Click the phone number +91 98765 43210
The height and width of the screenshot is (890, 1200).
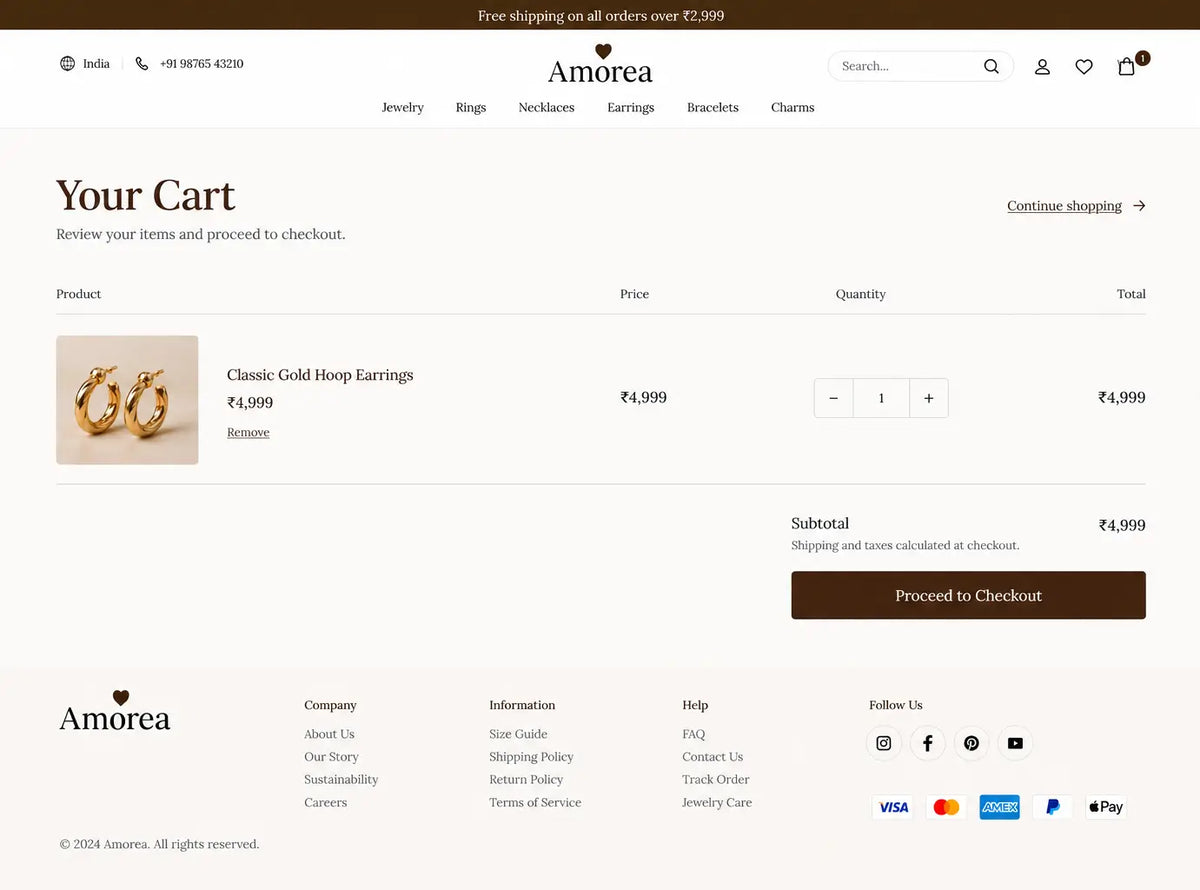pos(202,63)
